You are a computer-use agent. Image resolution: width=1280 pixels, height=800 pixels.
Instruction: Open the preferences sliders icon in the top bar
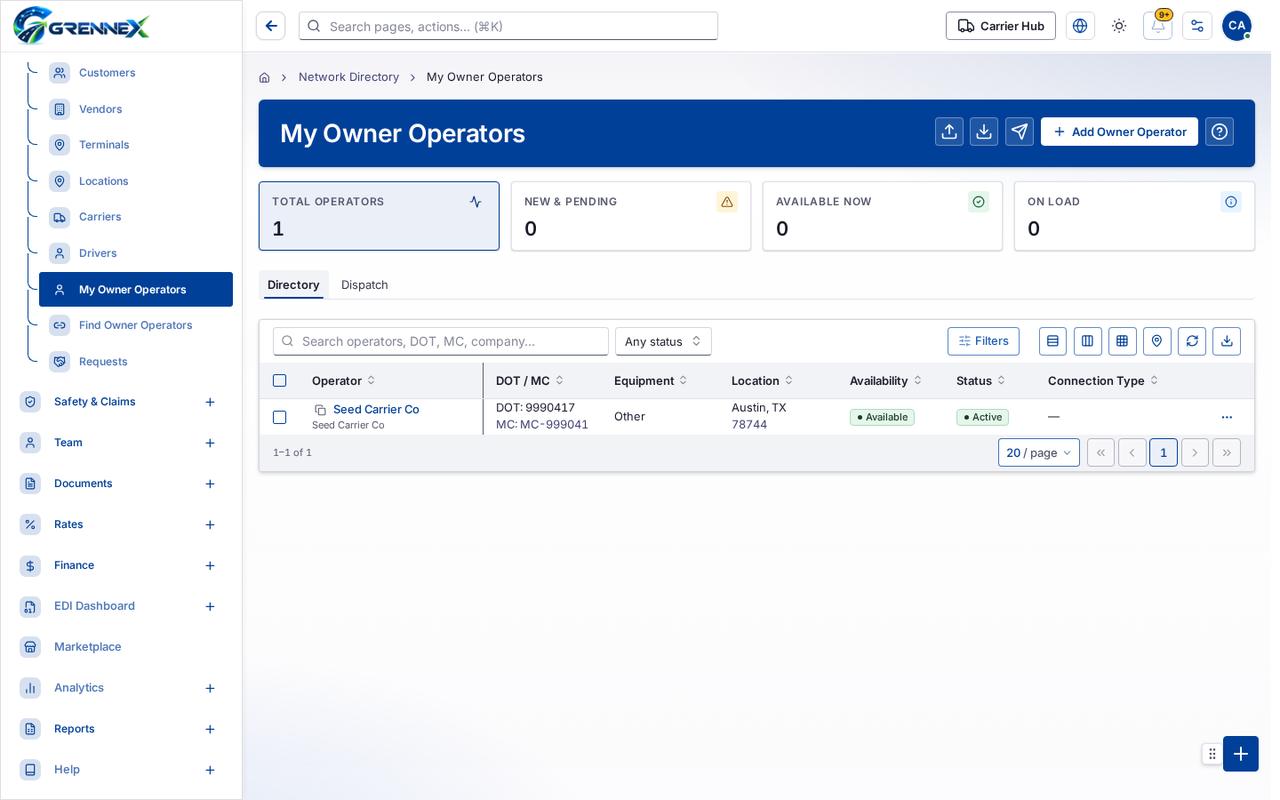1197,26
